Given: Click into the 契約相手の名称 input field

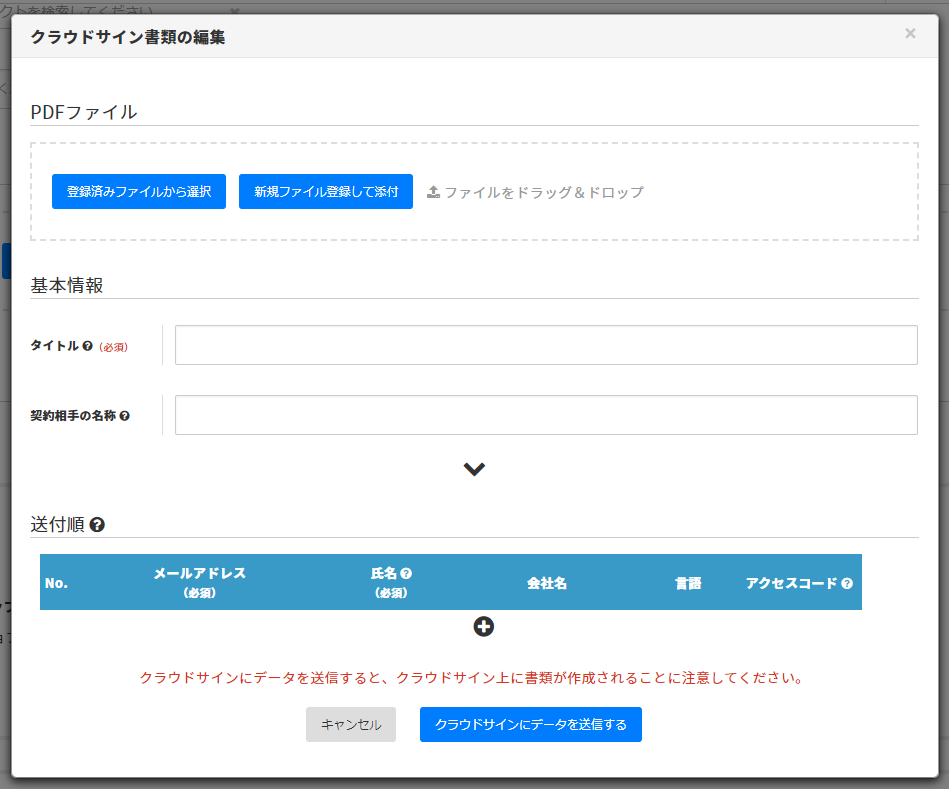Looking at the screenshot, I should pos(546,415).
